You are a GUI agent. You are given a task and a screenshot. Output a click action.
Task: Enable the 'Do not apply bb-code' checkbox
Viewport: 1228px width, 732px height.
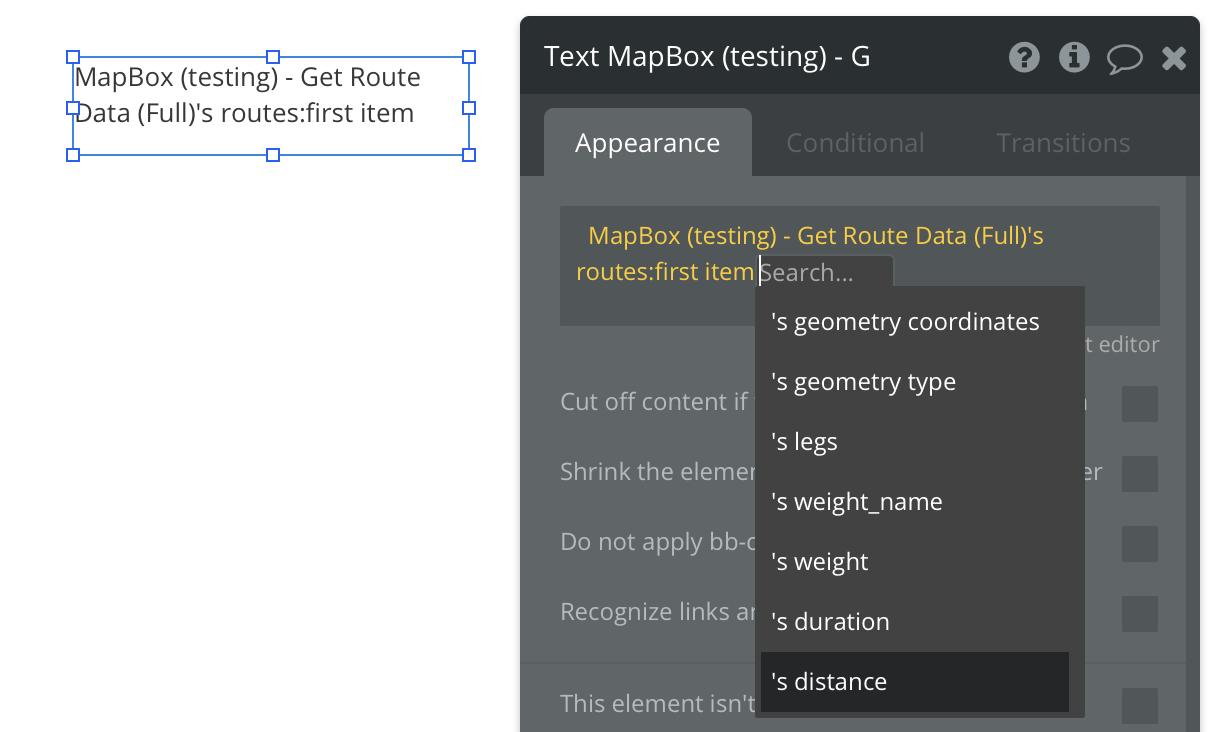point(1140,544)
